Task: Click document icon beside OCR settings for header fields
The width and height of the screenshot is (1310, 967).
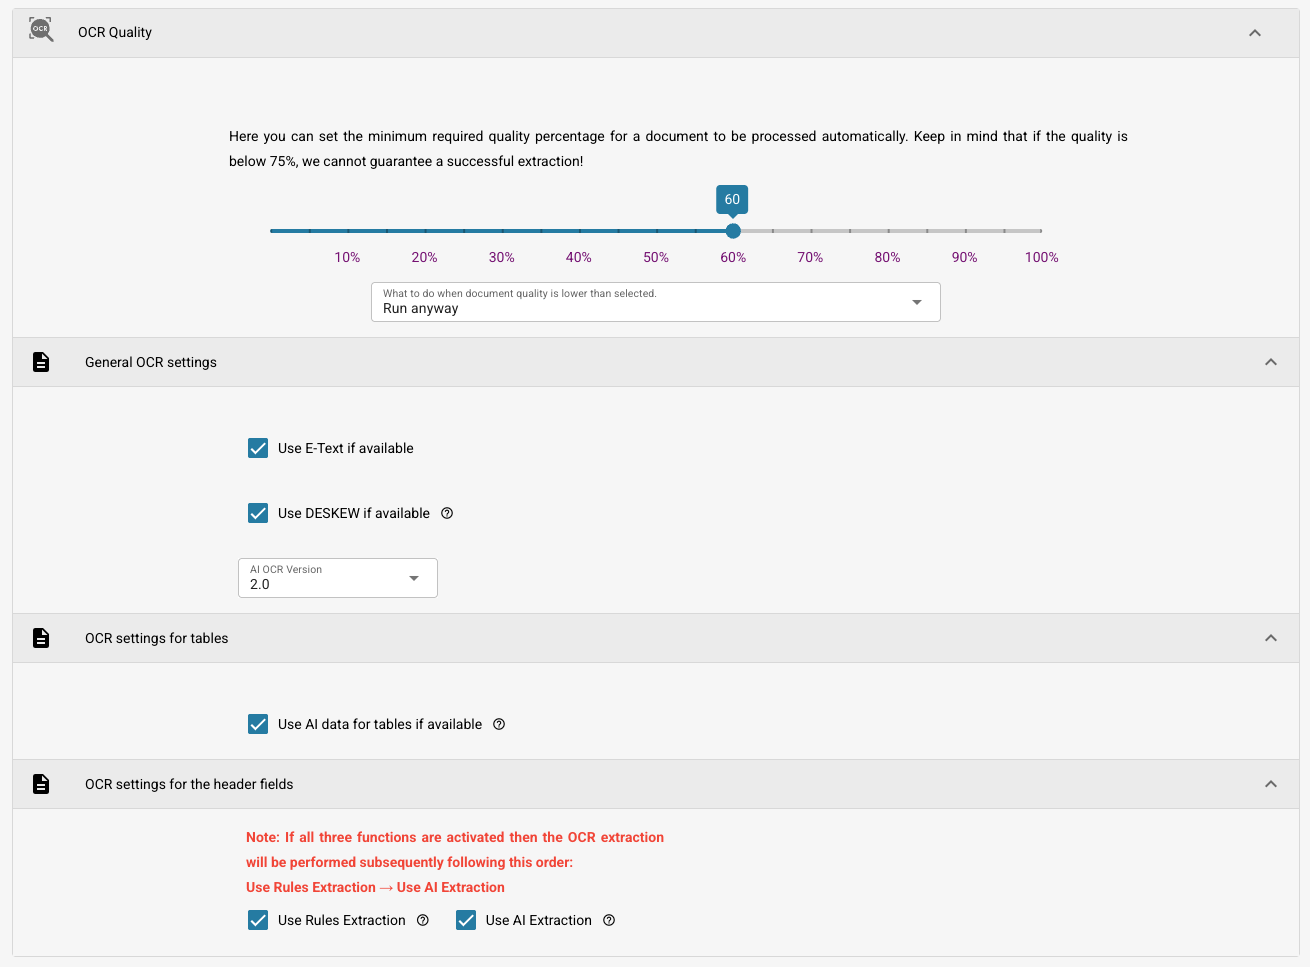Action: (x=41, y=784)
